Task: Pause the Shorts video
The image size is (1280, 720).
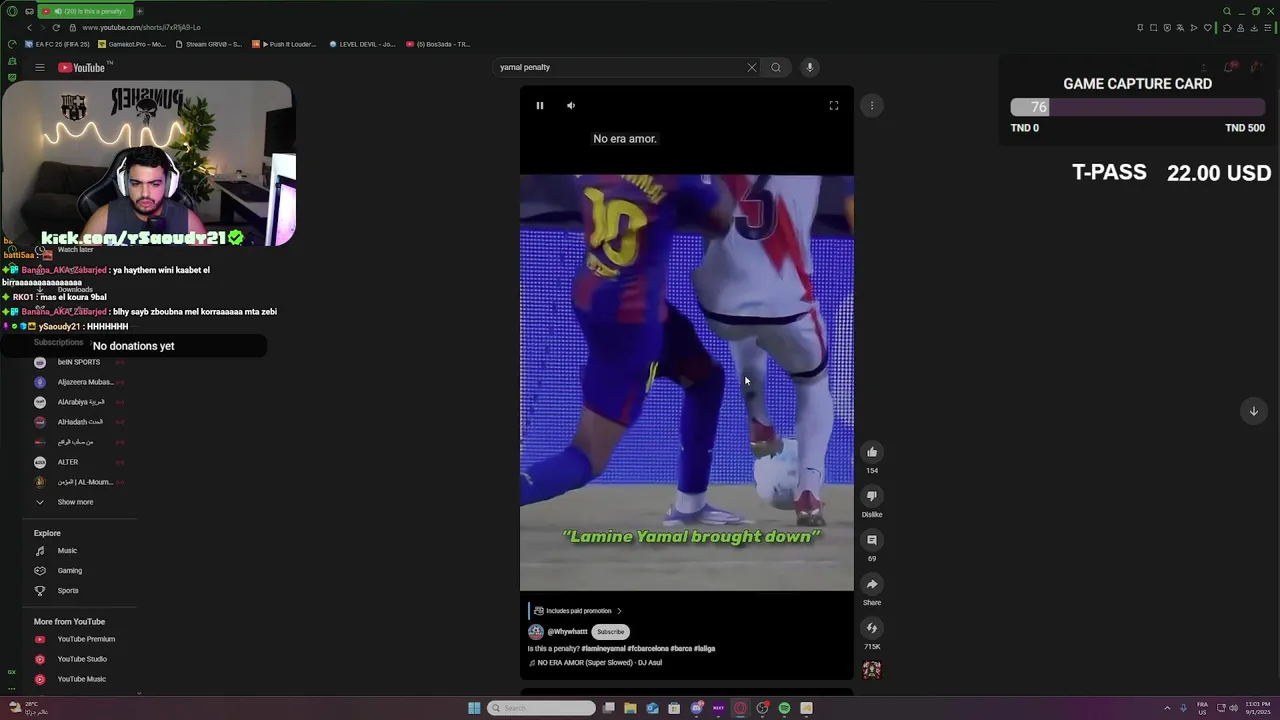Action: pyautogui.click(x=540, y=105)
